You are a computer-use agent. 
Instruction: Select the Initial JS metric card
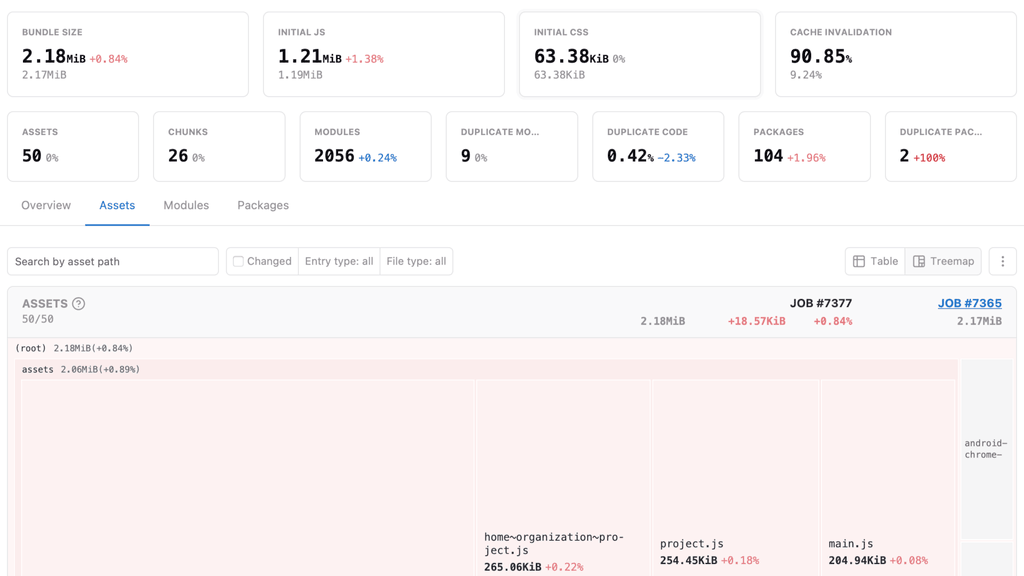(384, 54)
